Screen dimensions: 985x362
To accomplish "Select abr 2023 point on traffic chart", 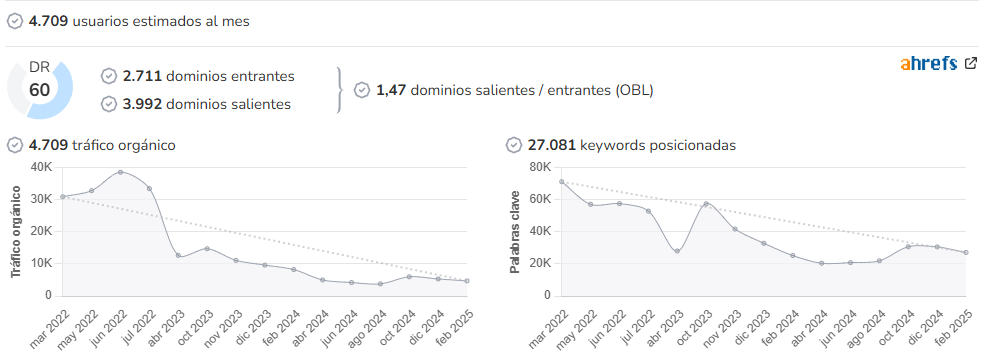I will coord(178,256).
